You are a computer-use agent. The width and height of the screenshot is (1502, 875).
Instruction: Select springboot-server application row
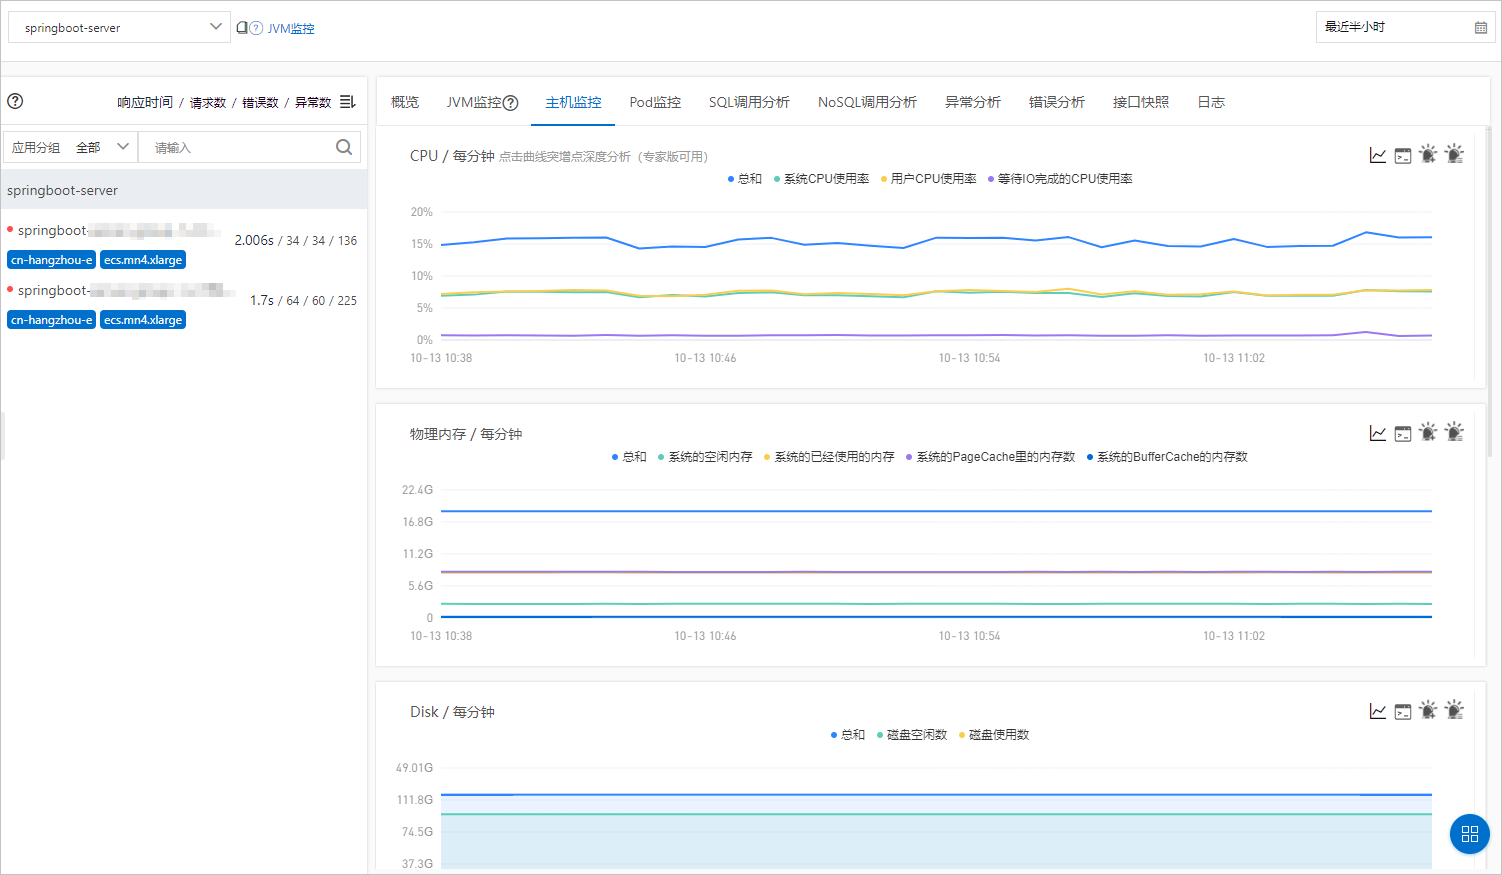coord(184,190)
